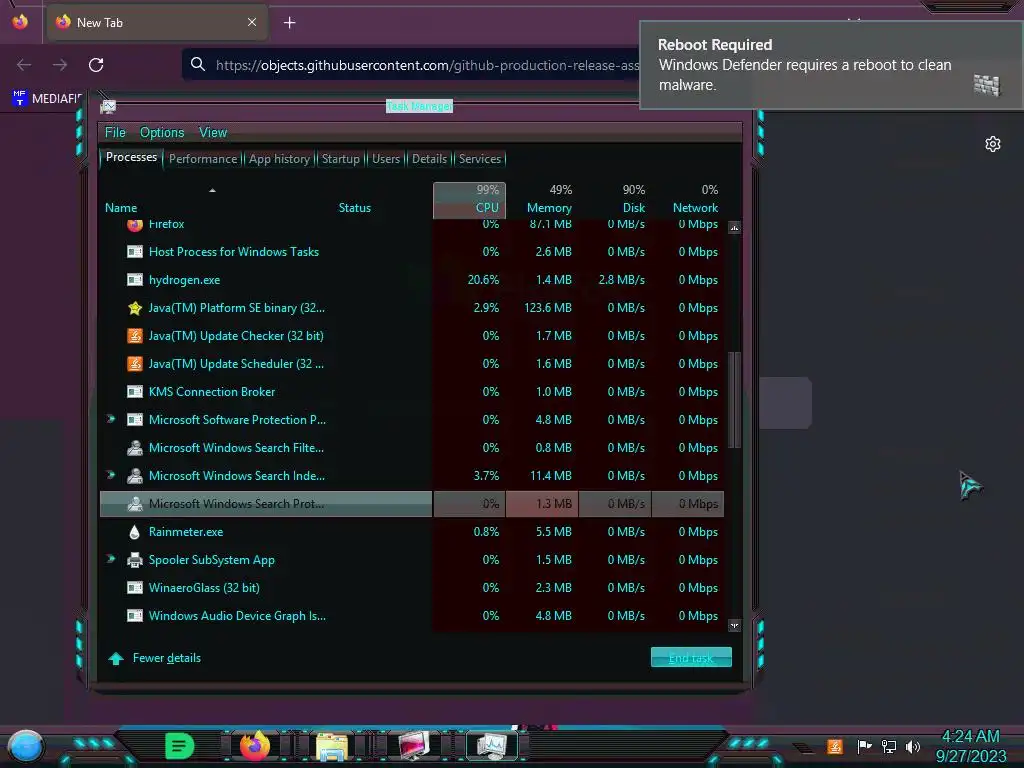The height and width of the screenshot is (768, 1024).
Task: Click hydrogen.exe CPU value 20.6%
Action: (x=483, y=280)
